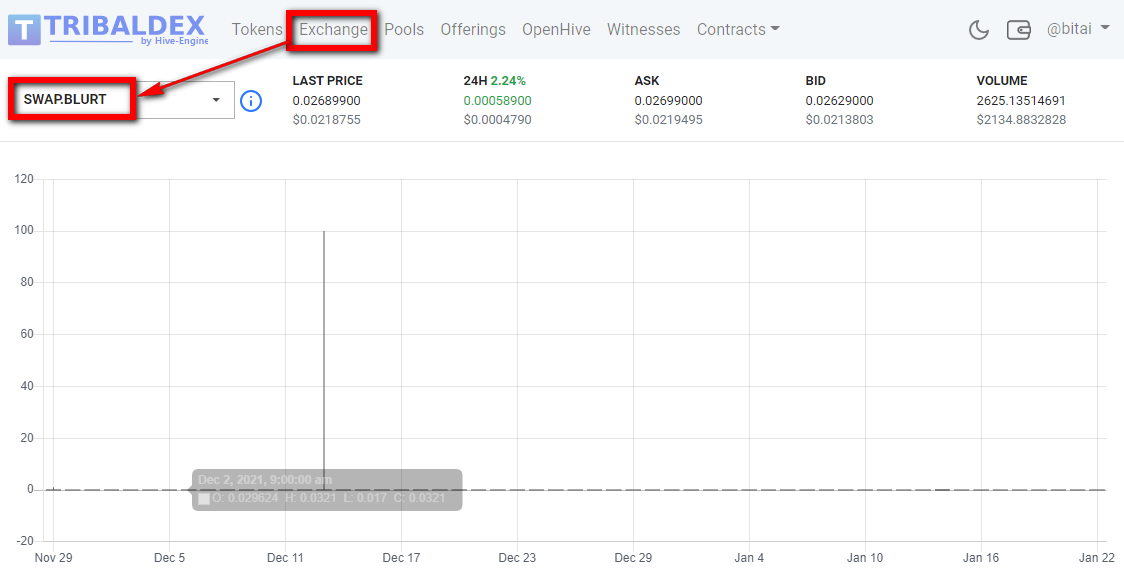This screenshot has height=575, width=1124.
Task: Go to OpenHive
Action: 556,29
